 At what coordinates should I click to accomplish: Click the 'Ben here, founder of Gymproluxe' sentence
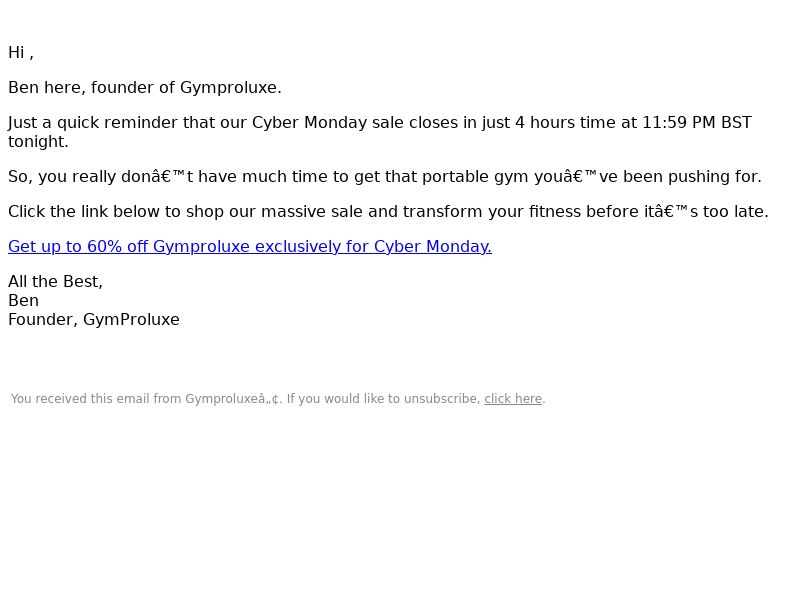click(x=145, y=88)
